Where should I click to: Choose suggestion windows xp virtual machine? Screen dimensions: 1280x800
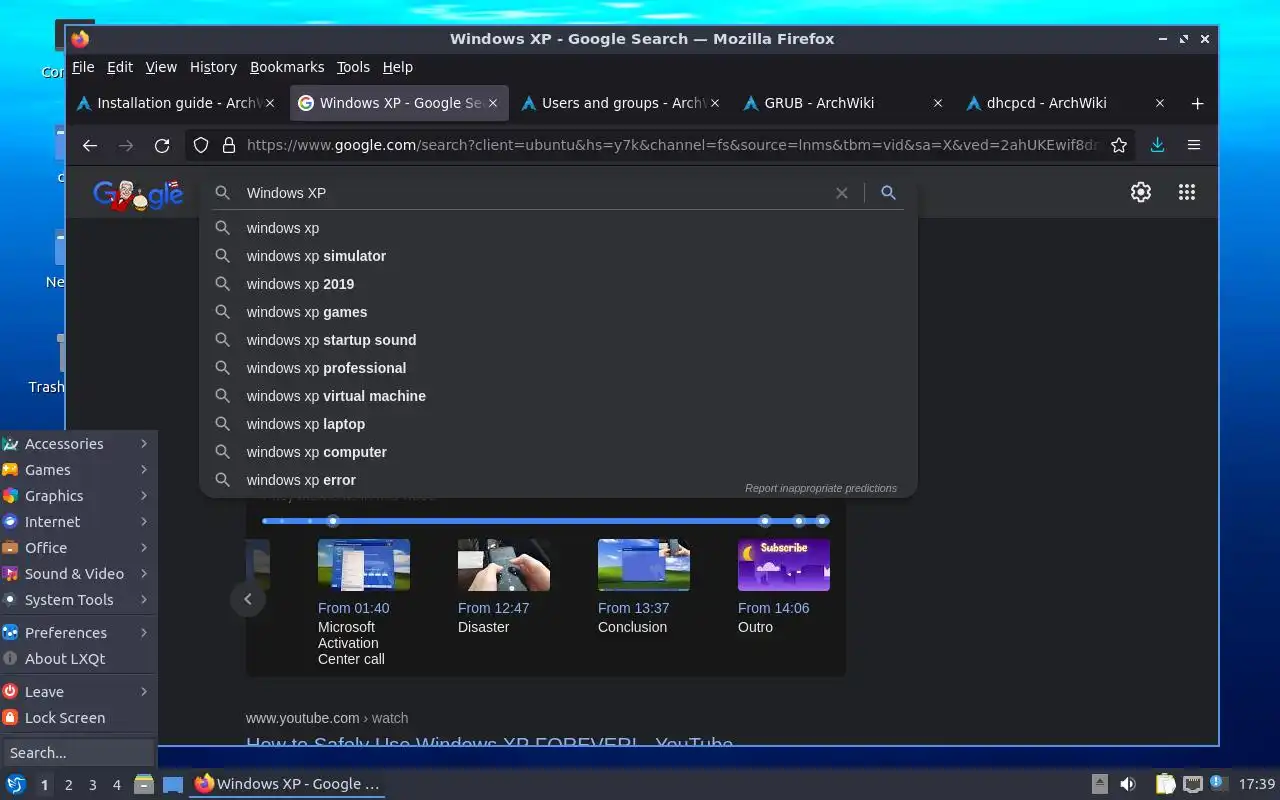coord(558,396)
